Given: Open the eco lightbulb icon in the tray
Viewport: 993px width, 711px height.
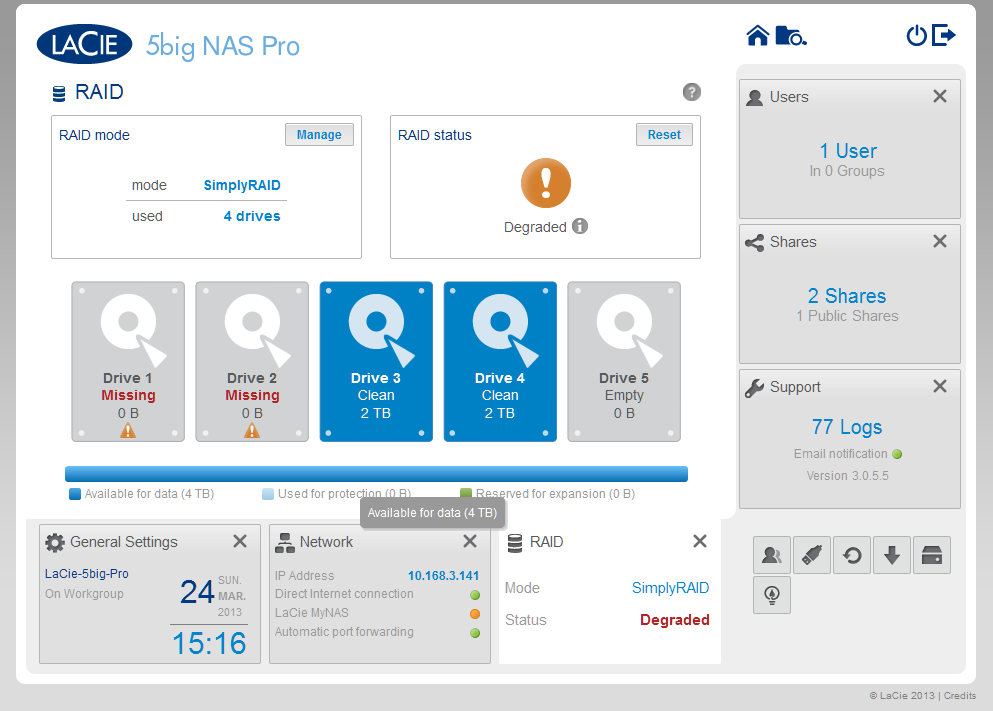Looking at the screenshot, I should coord(772,595).
